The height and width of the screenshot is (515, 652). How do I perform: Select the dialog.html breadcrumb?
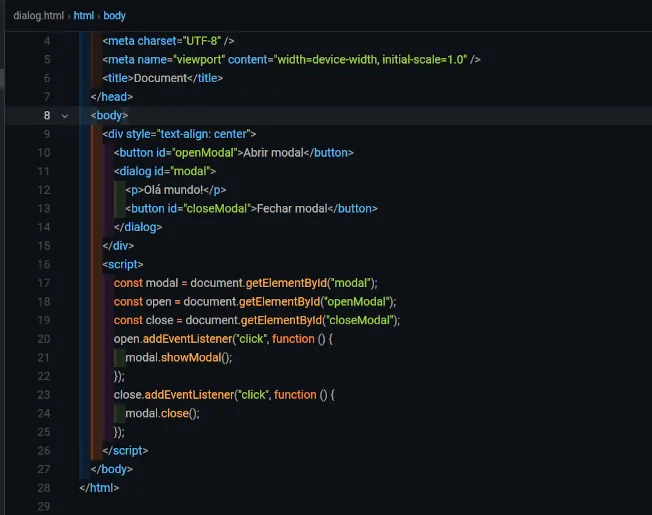pos(38,16)
